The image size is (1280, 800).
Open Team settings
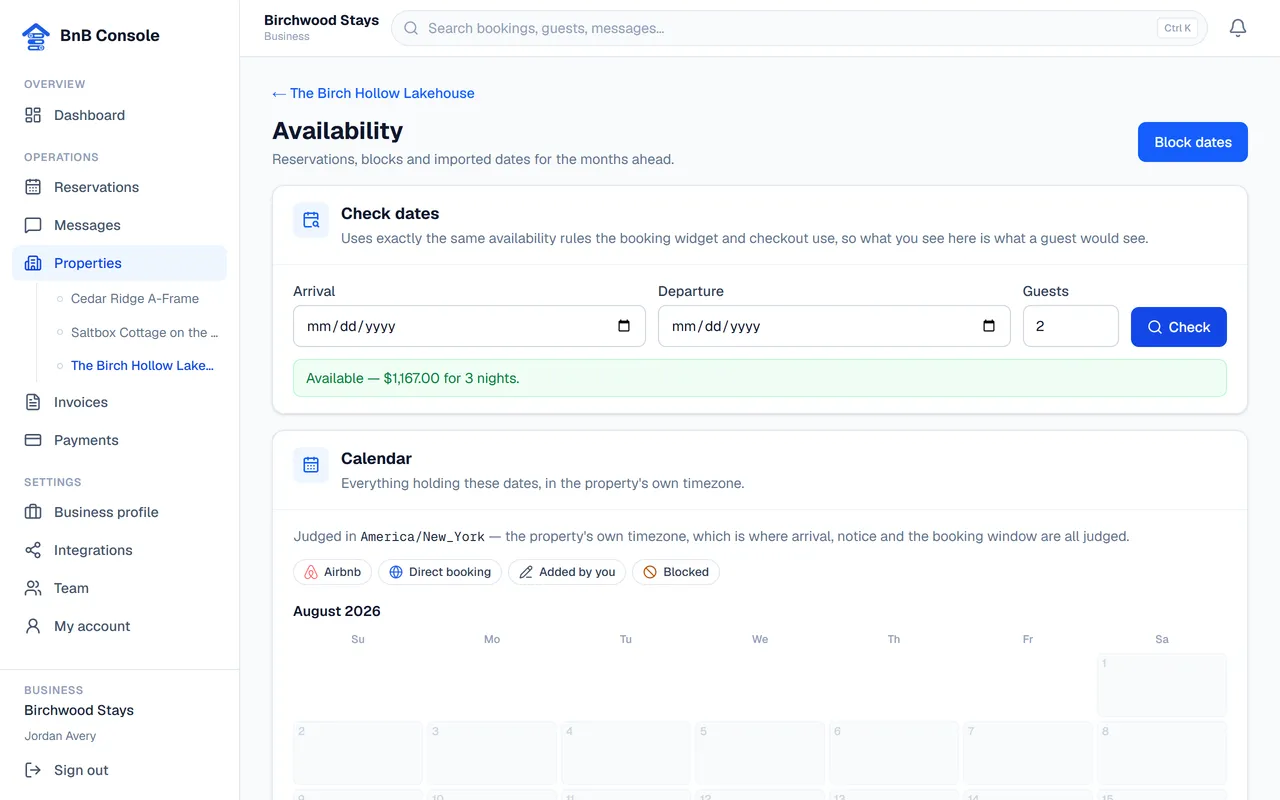click(x=120, y=588)
